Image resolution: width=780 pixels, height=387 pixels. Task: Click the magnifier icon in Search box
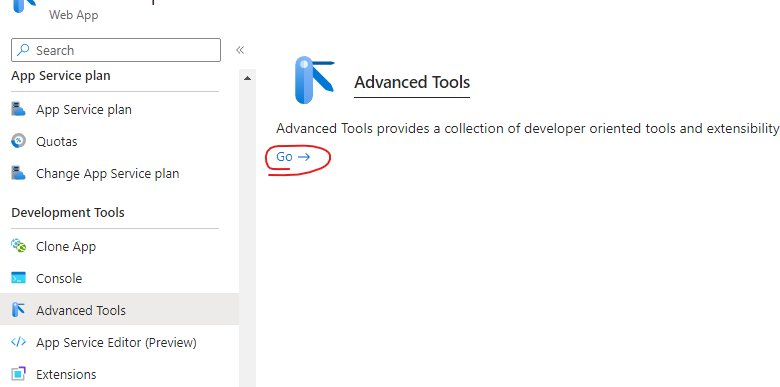pyautogui.click(x=23, y=50)
